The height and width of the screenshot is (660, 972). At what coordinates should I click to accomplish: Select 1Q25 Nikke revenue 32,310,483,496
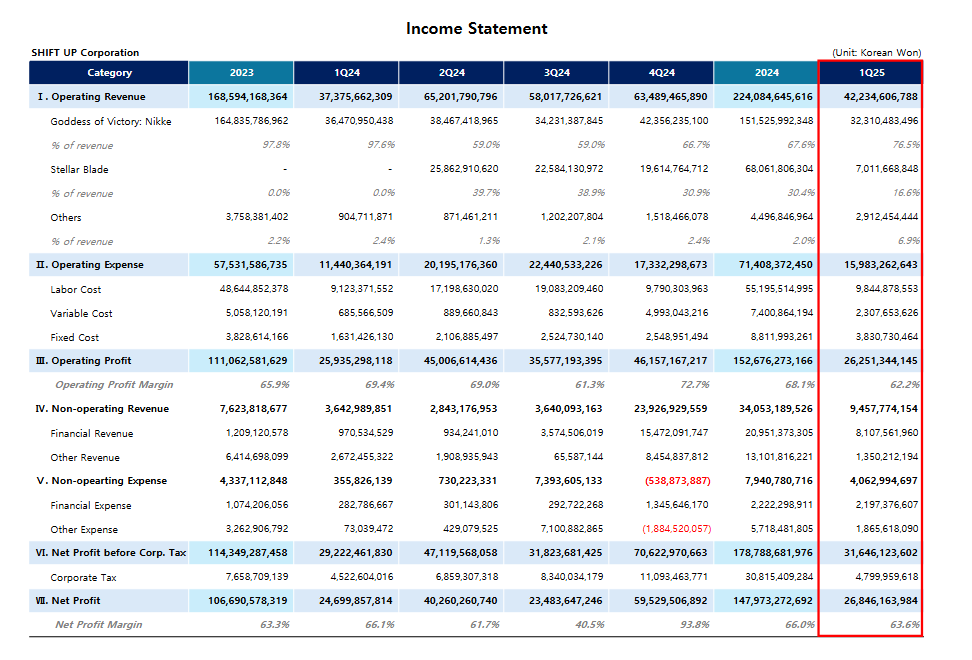pyautogui.click(x=884, y=121)
